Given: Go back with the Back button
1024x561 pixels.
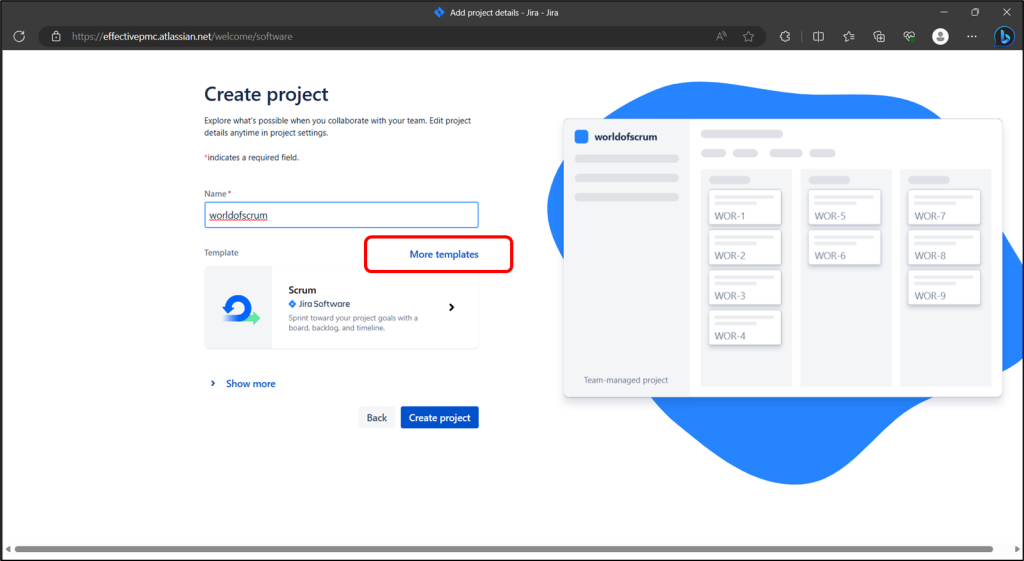Looking at the screenshot, I should [x=377, y=417].
